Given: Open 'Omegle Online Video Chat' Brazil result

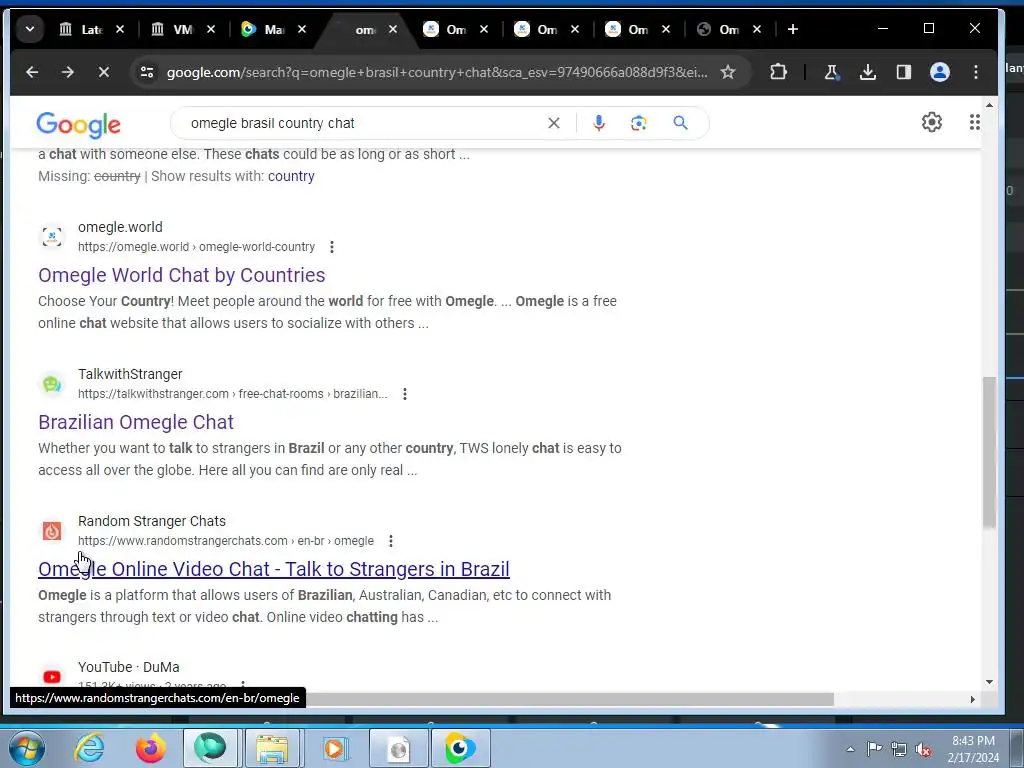Looking at the screenshot, I should 274,569.
